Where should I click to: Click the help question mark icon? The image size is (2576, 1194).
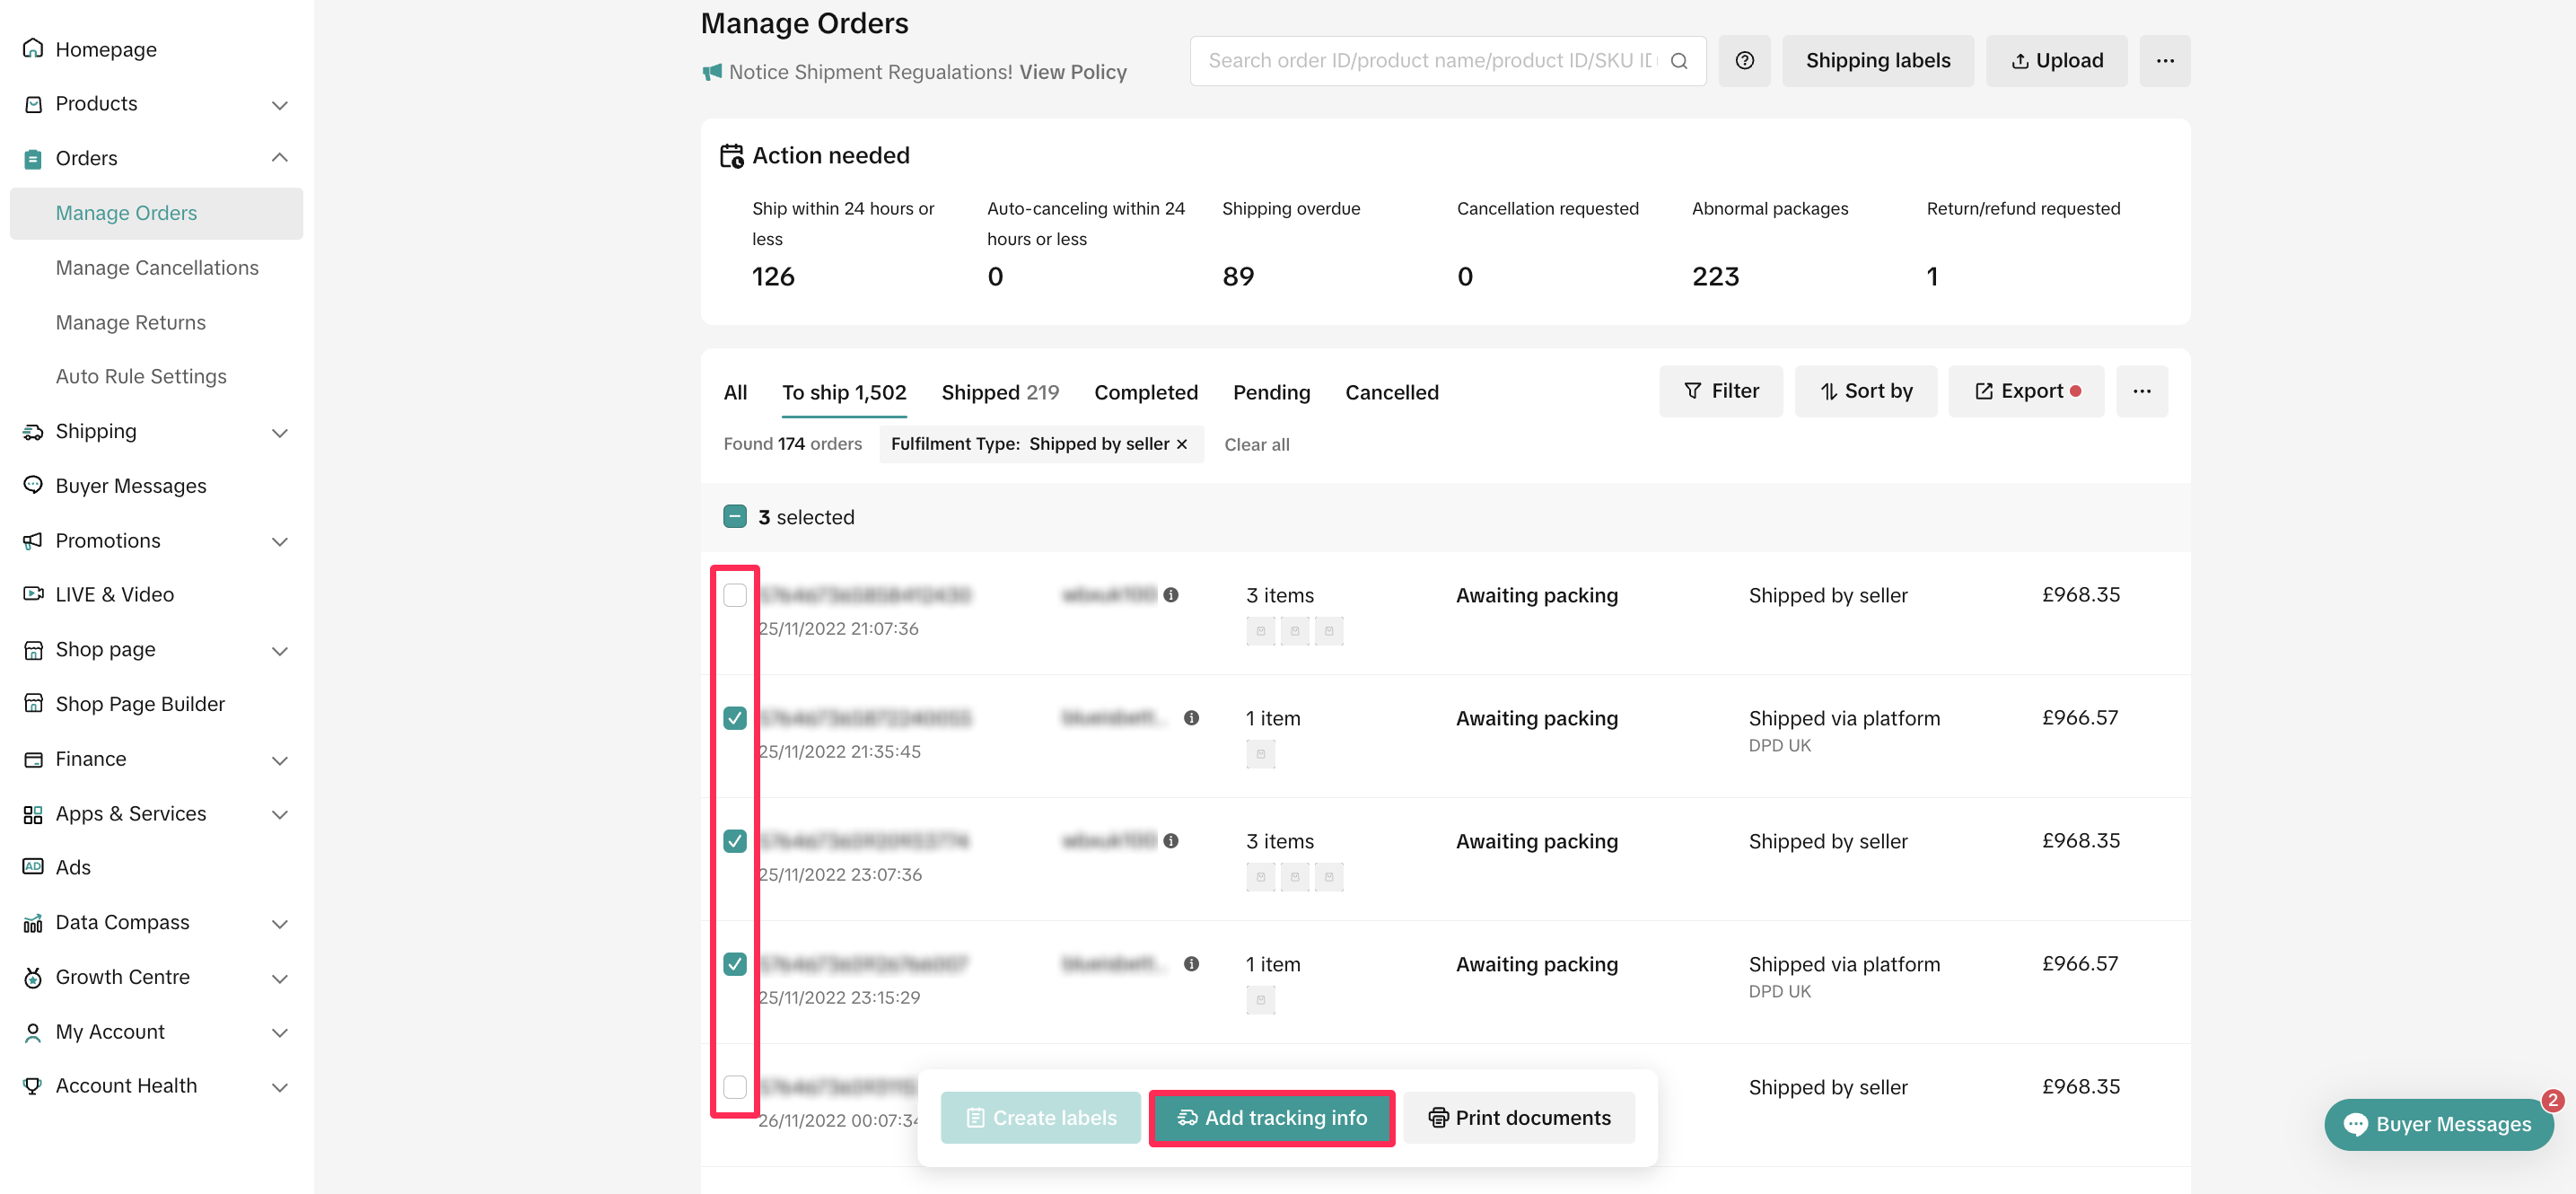point(1744,61)
